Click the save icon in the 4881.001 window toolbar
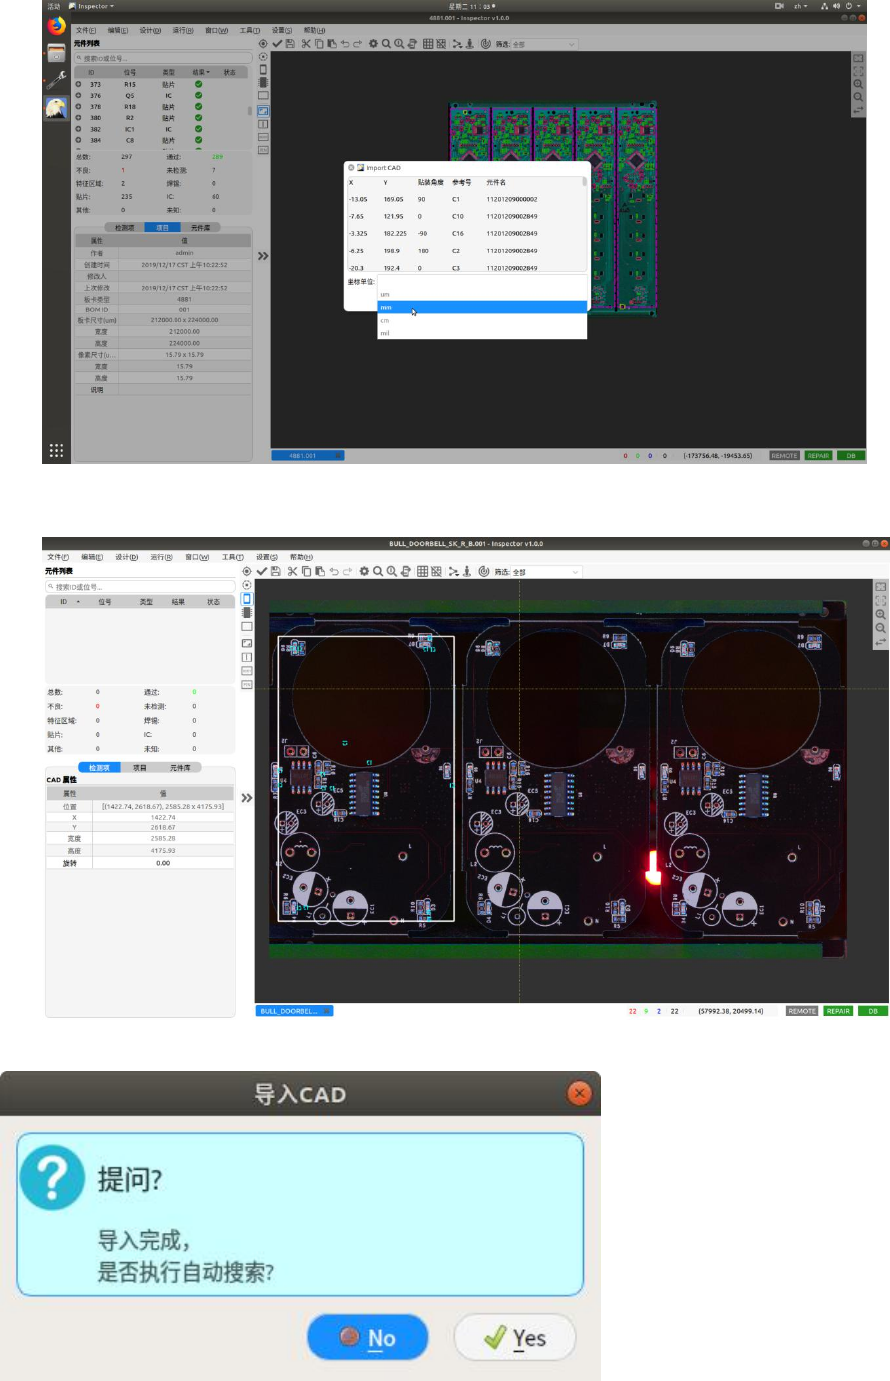Screen dimensions: 890x1381 click(x=290, y=44)
